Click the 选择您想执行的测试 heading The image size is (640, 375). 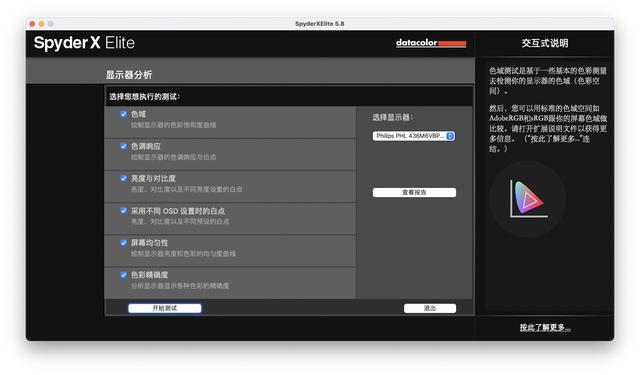coord(144,97)
